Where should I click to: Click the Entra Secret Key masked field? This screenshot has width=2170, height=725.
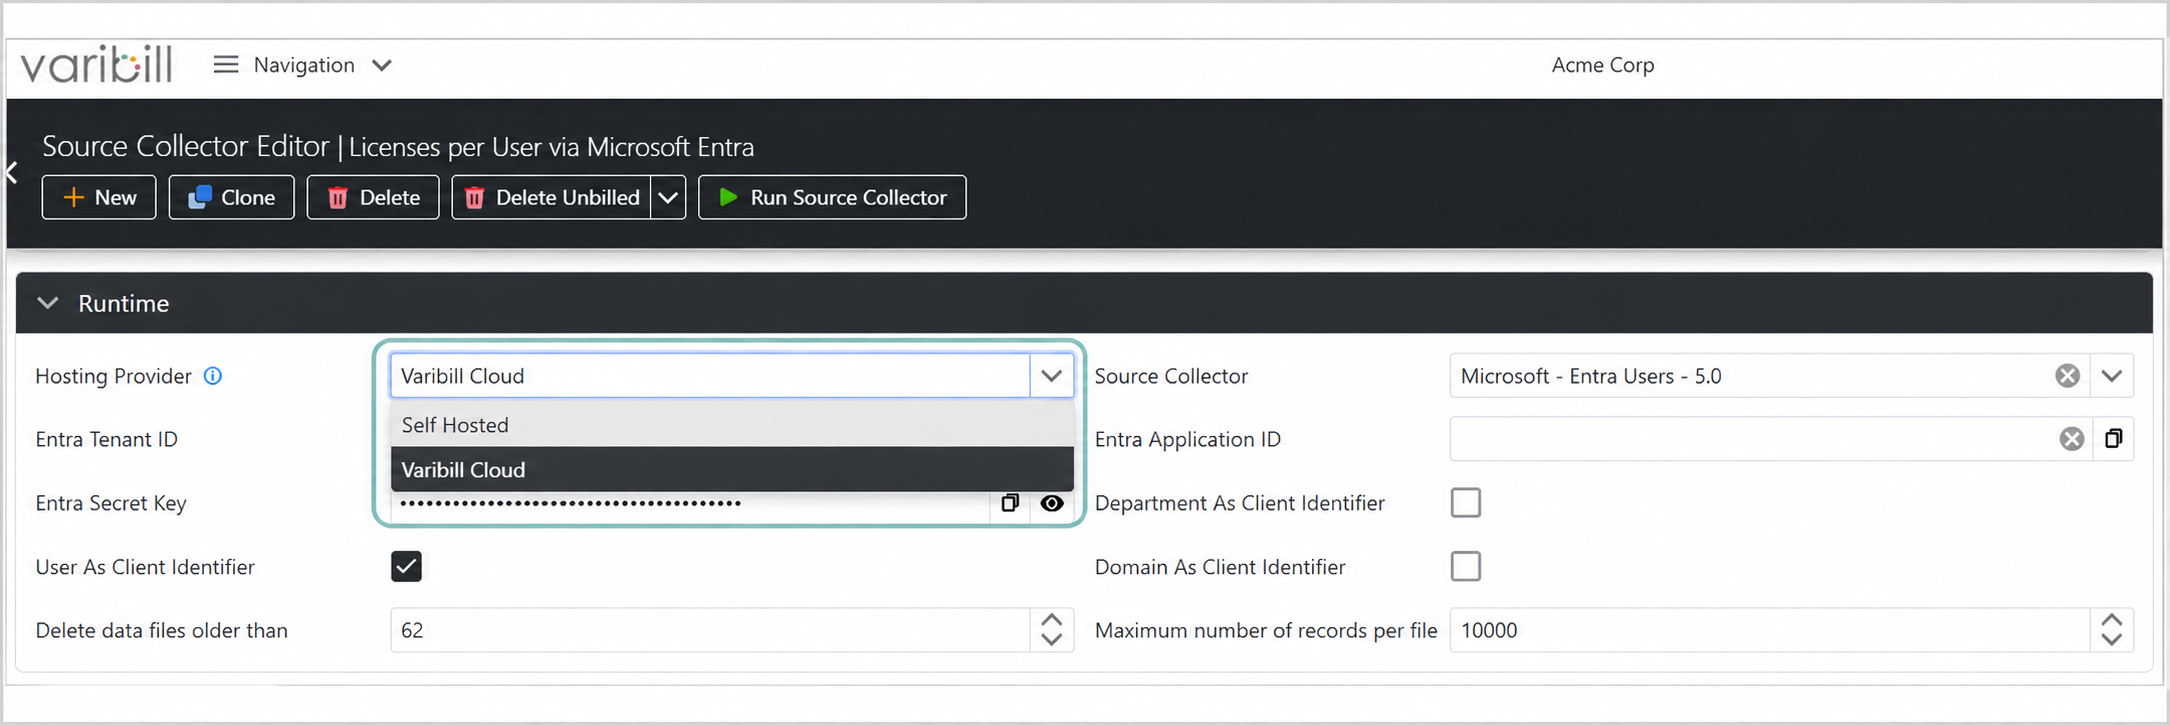(690, 503)
